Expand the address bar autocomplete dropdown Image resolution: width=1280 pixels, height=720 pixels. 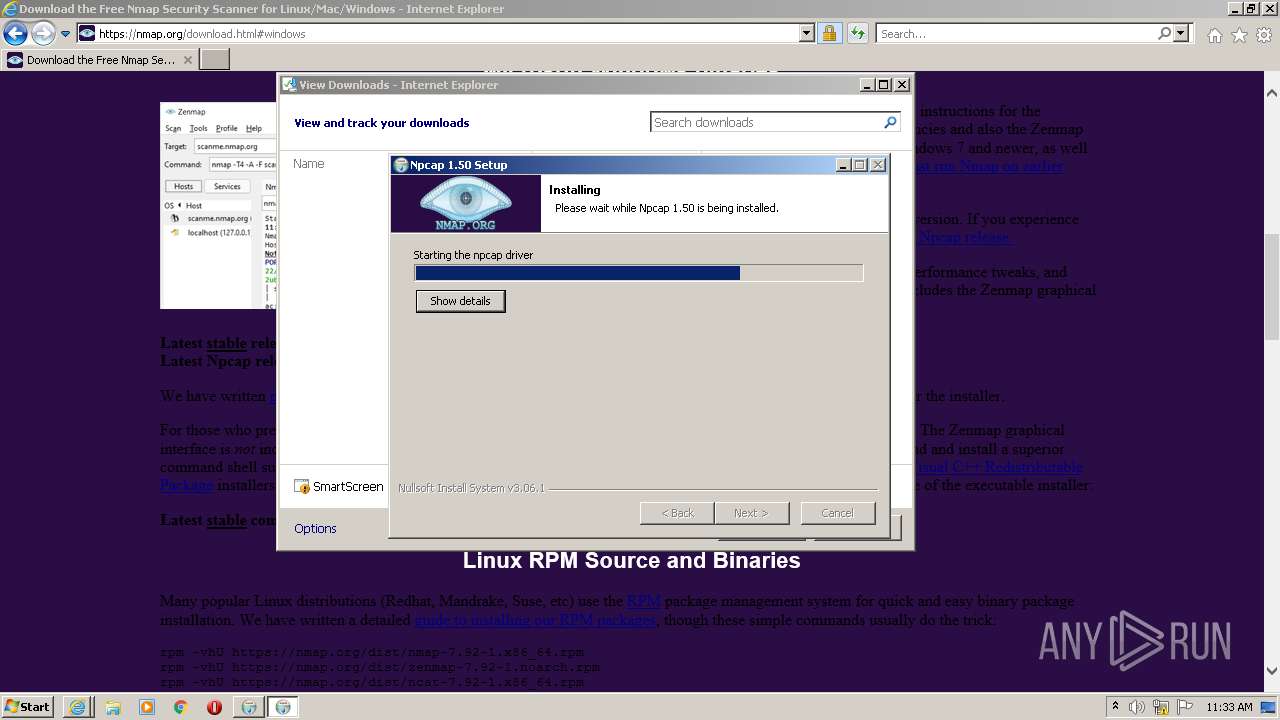point(807,33)
